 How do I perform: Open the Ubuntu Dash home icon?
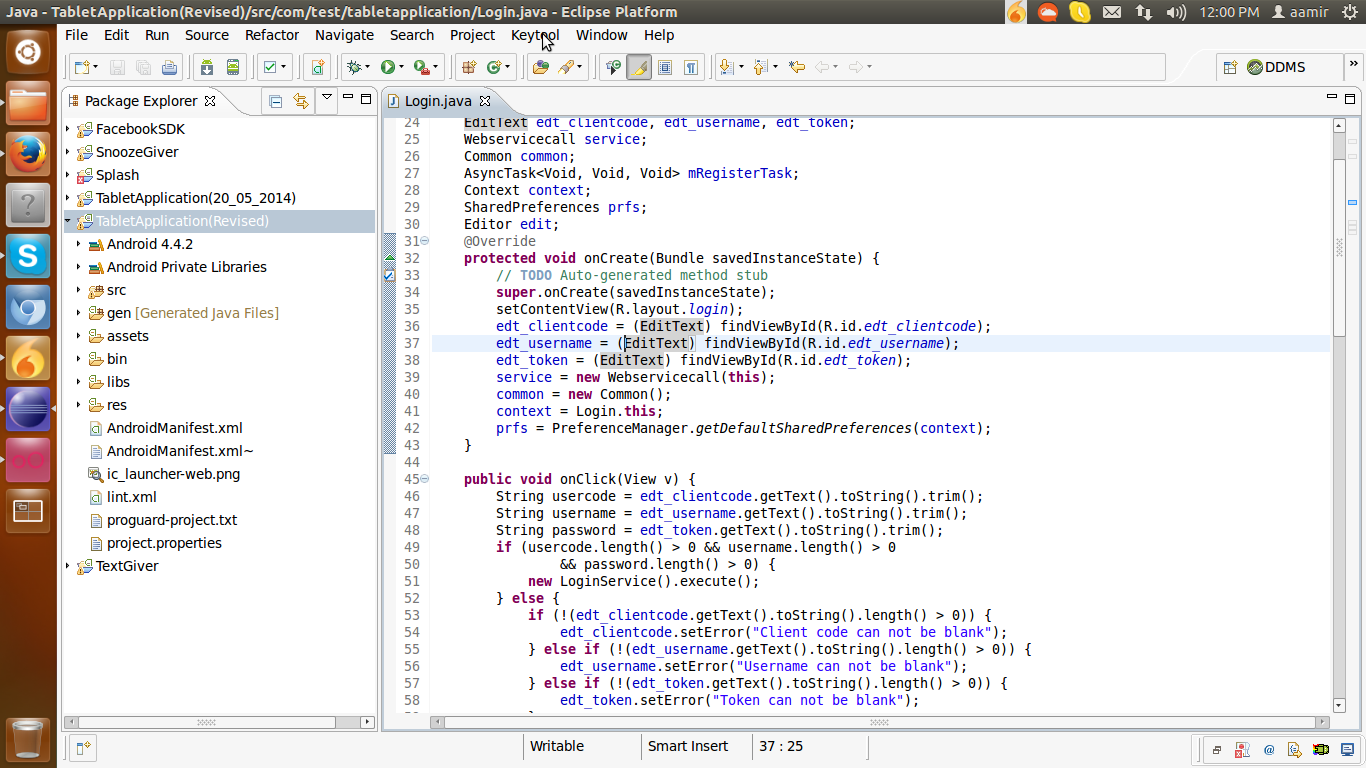click(x=28, y=52)
